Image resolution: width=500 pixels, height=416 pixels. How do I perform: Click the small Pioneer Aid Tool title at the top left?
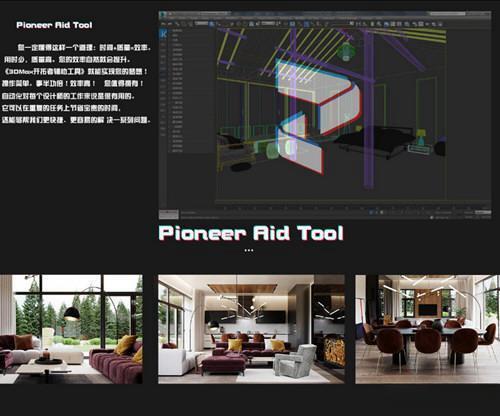54,25
